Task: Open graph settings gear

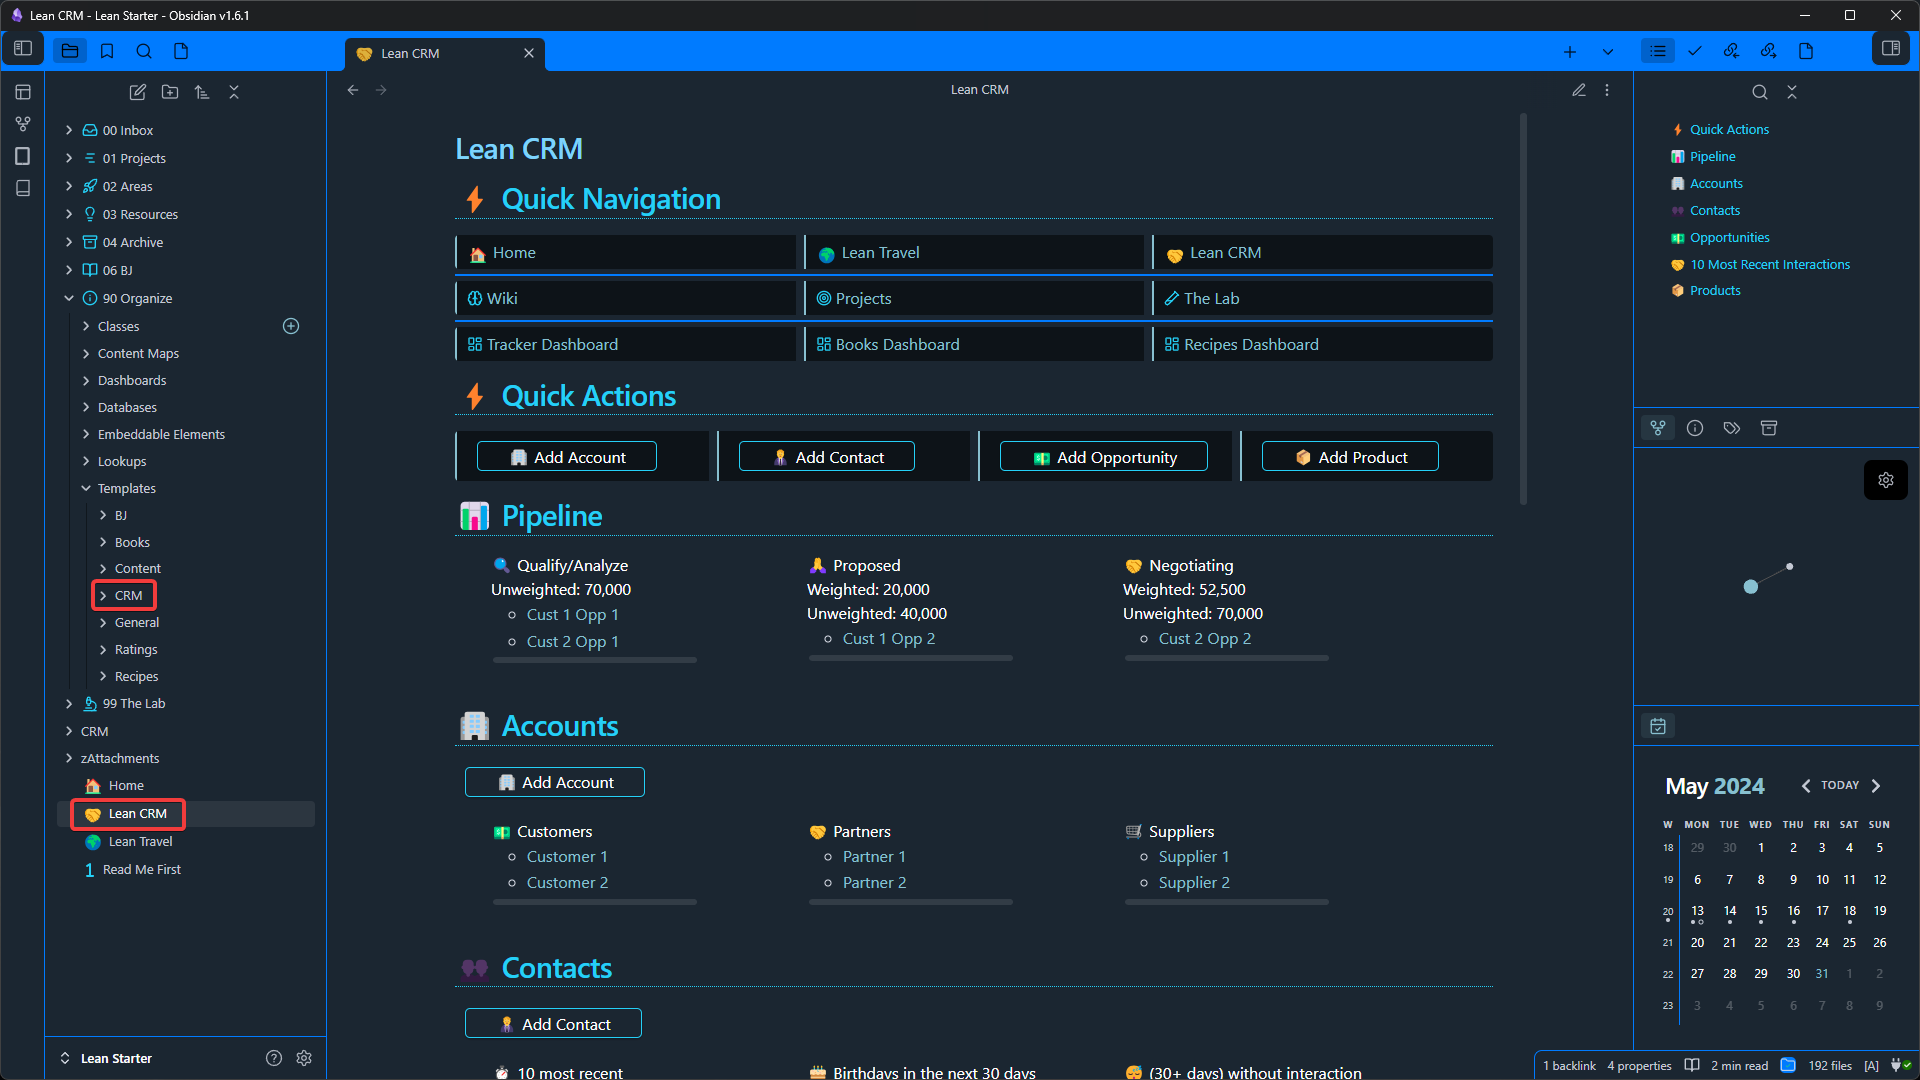Action: (x=1886, y=480)
